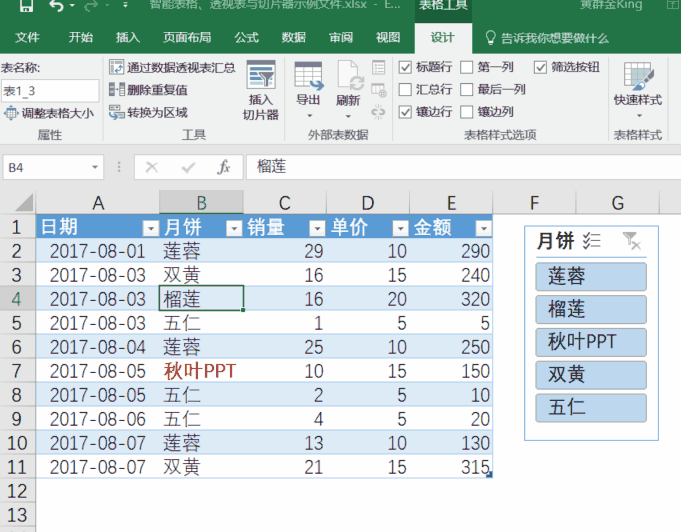Select the 莲蓉 slicer button
The image size is (681, 532).
(590, 276)
